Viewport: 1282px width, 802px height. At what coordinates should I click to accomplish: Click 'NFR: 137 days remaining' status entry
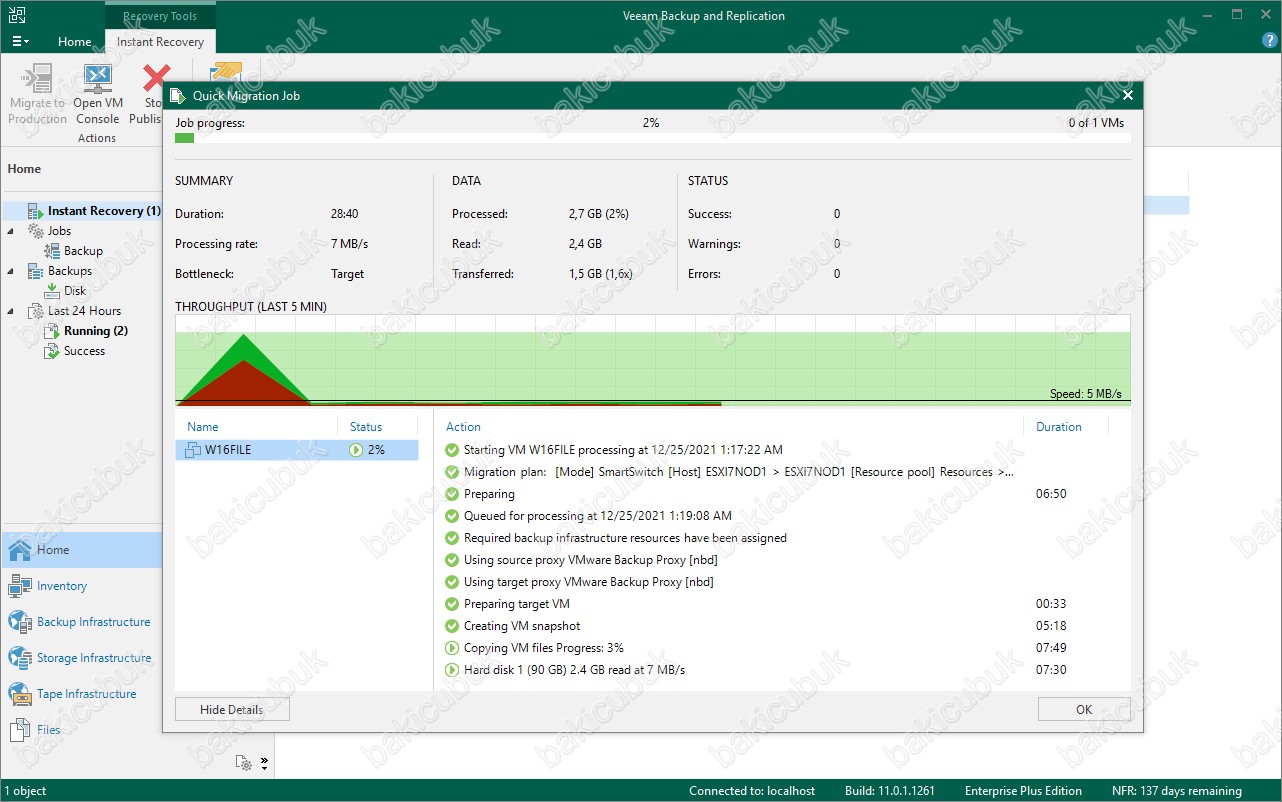[x=1177, y=791]
